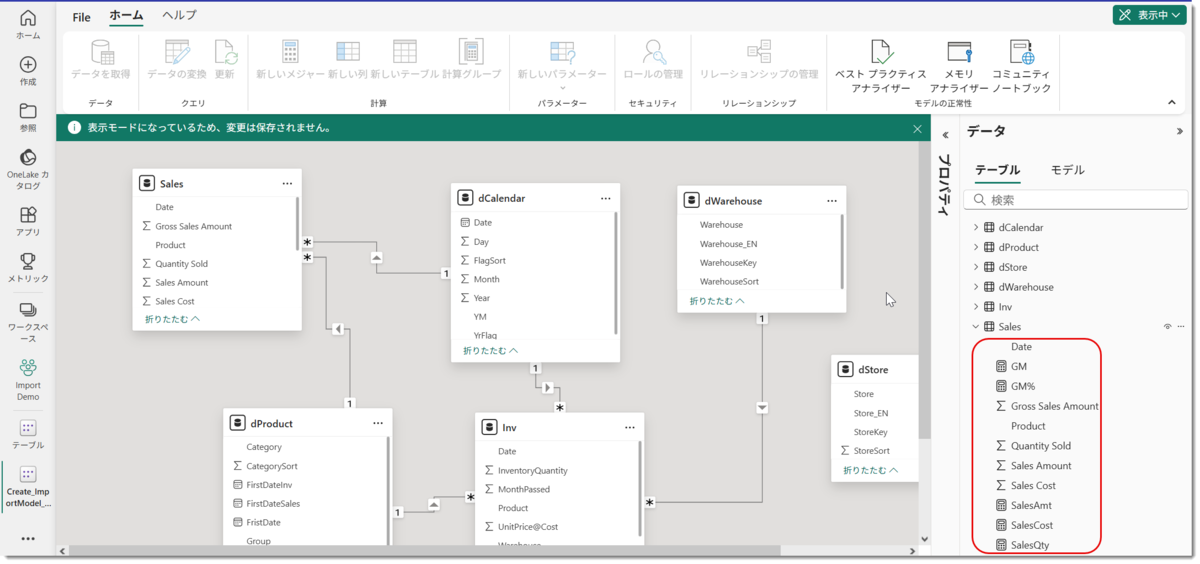Expand dStore in data pane

[976, 268]
